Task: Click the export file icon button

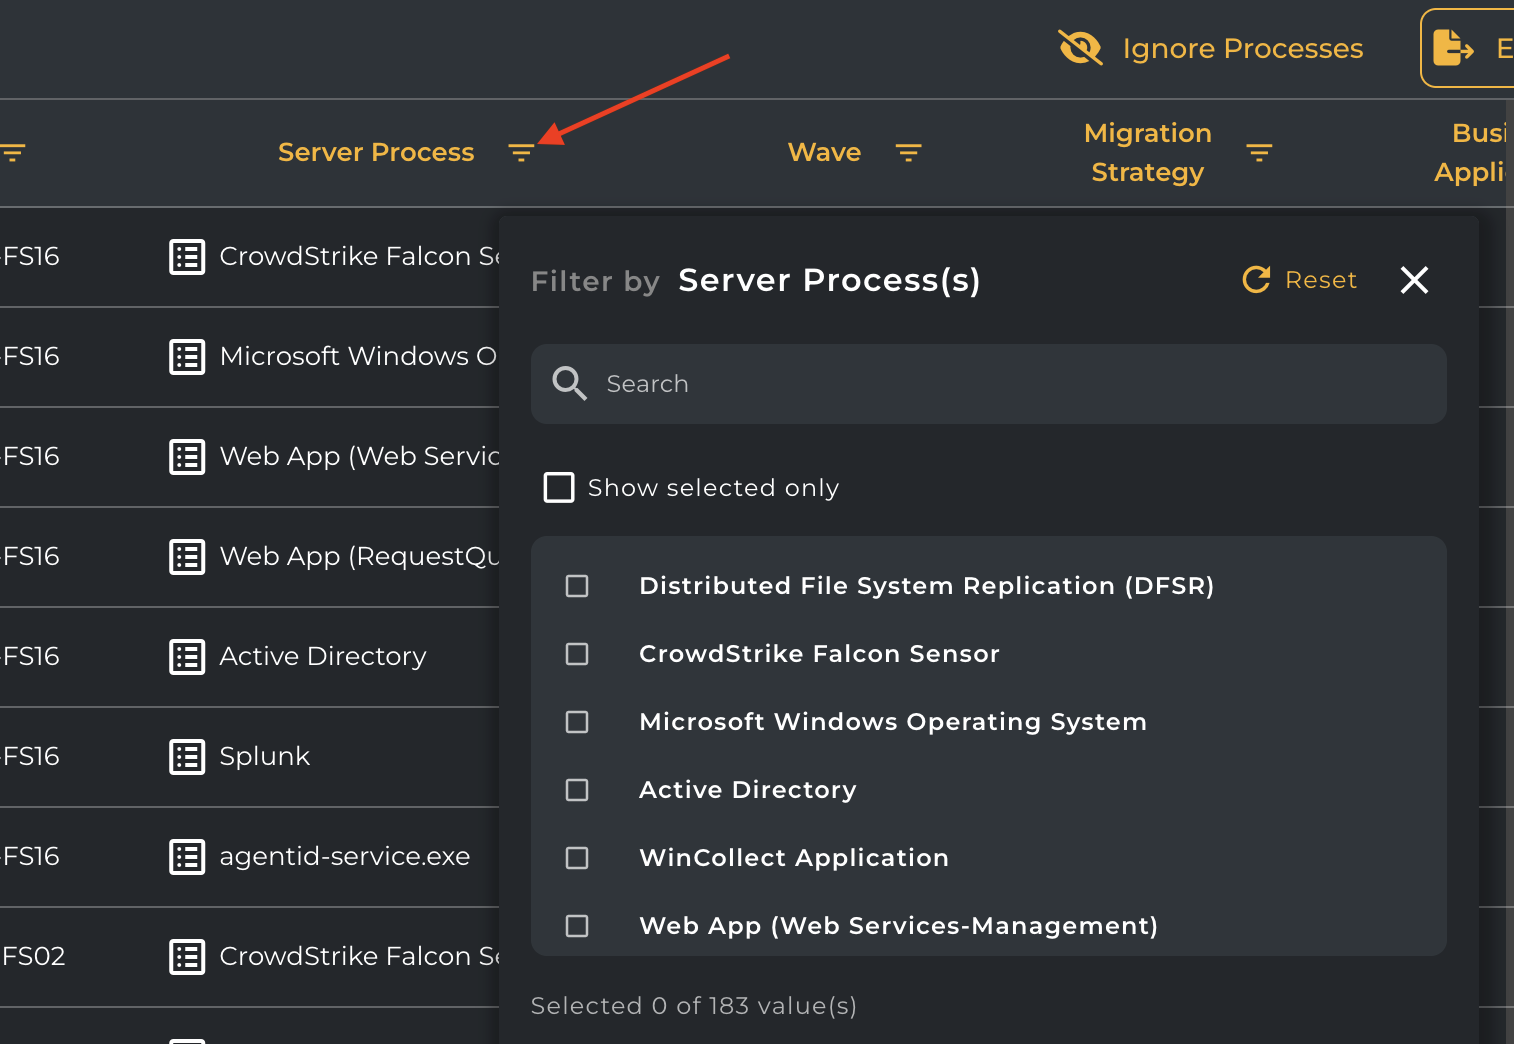Action: point(1453,48)
